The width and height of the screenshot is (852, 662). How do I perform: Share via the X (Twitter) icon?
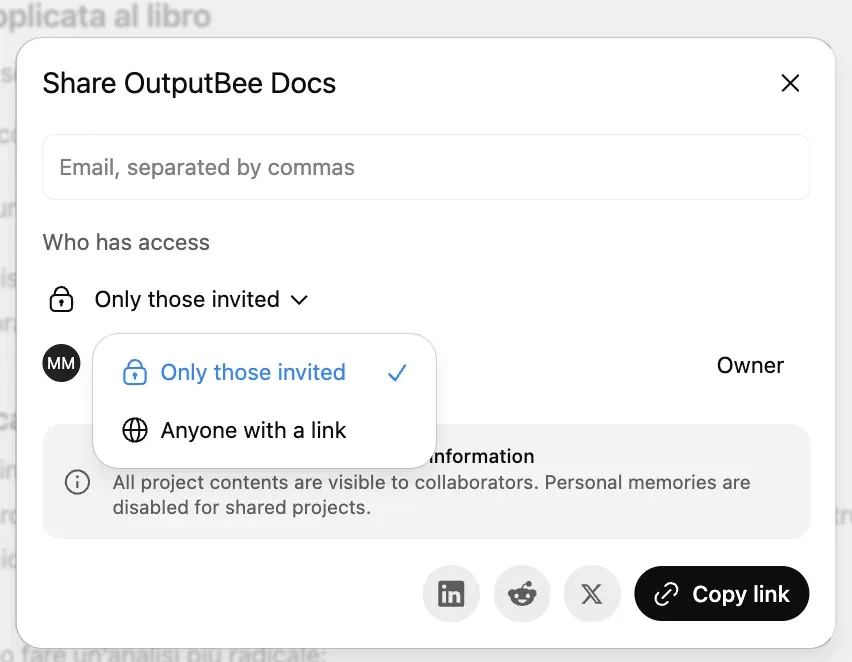point(592,594)
